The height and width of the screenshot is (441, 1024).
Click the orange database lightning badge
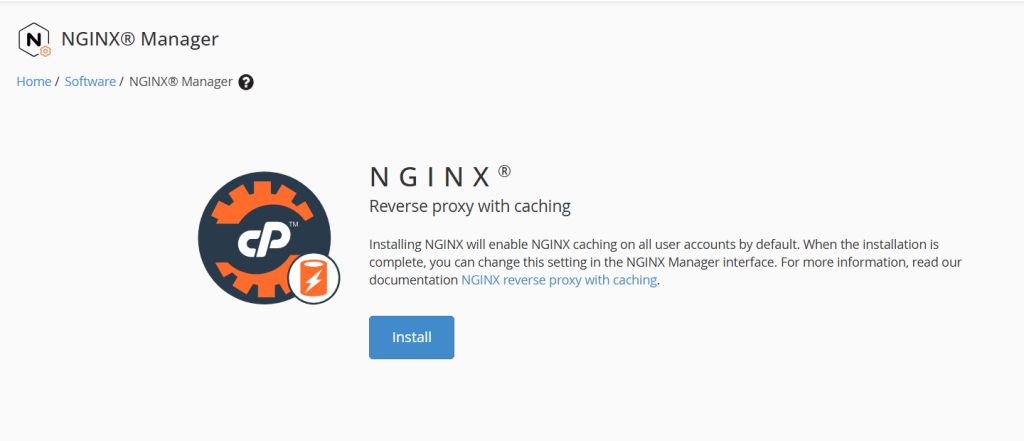(313, 280)
